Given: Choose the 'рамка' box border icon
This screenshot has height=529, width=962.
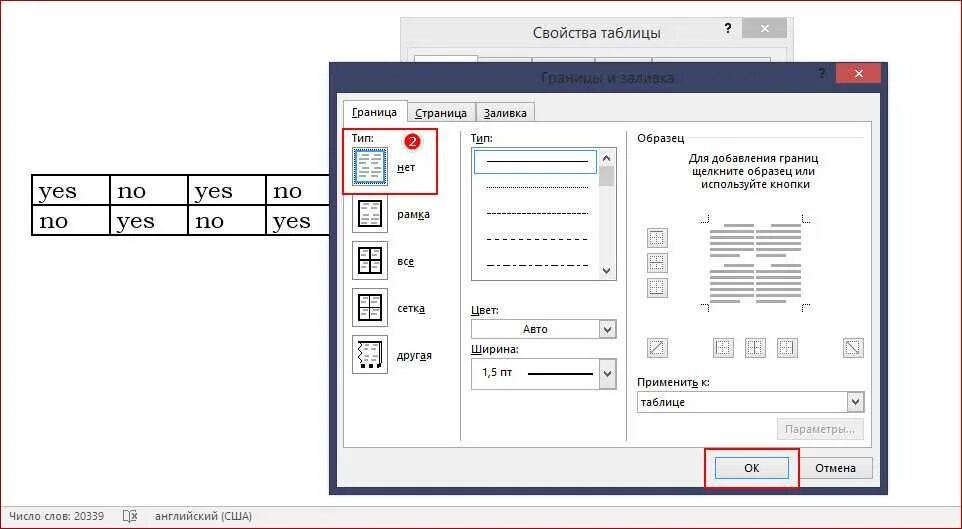Looking at the screenshot, I should click(x=370, y=214).
